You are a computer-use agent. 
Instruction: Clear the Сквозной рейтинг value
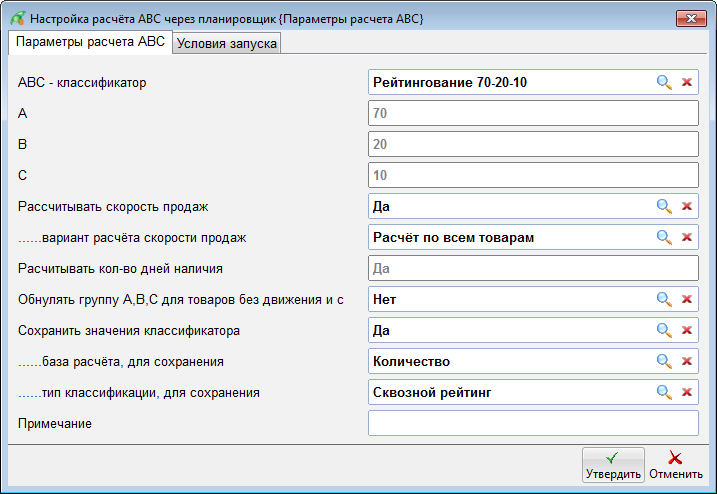[687, 393]
